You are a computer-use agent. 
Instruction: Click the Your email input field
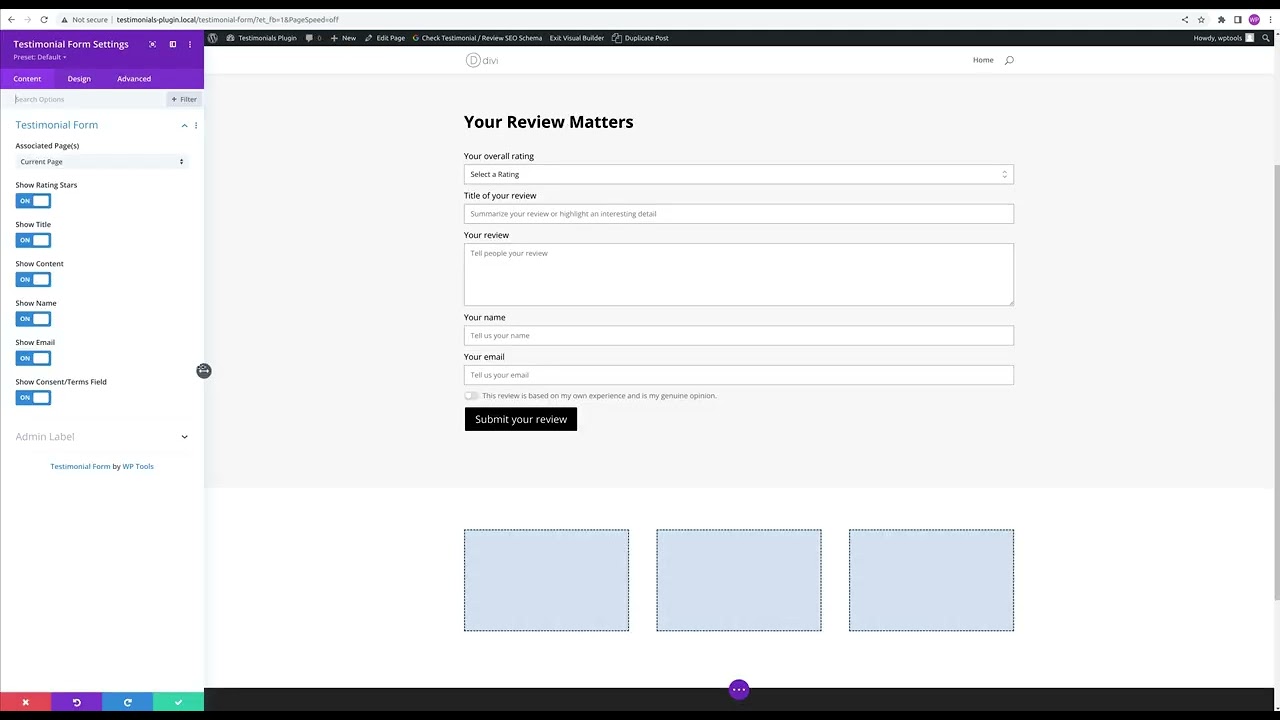[x=739, y=375]
